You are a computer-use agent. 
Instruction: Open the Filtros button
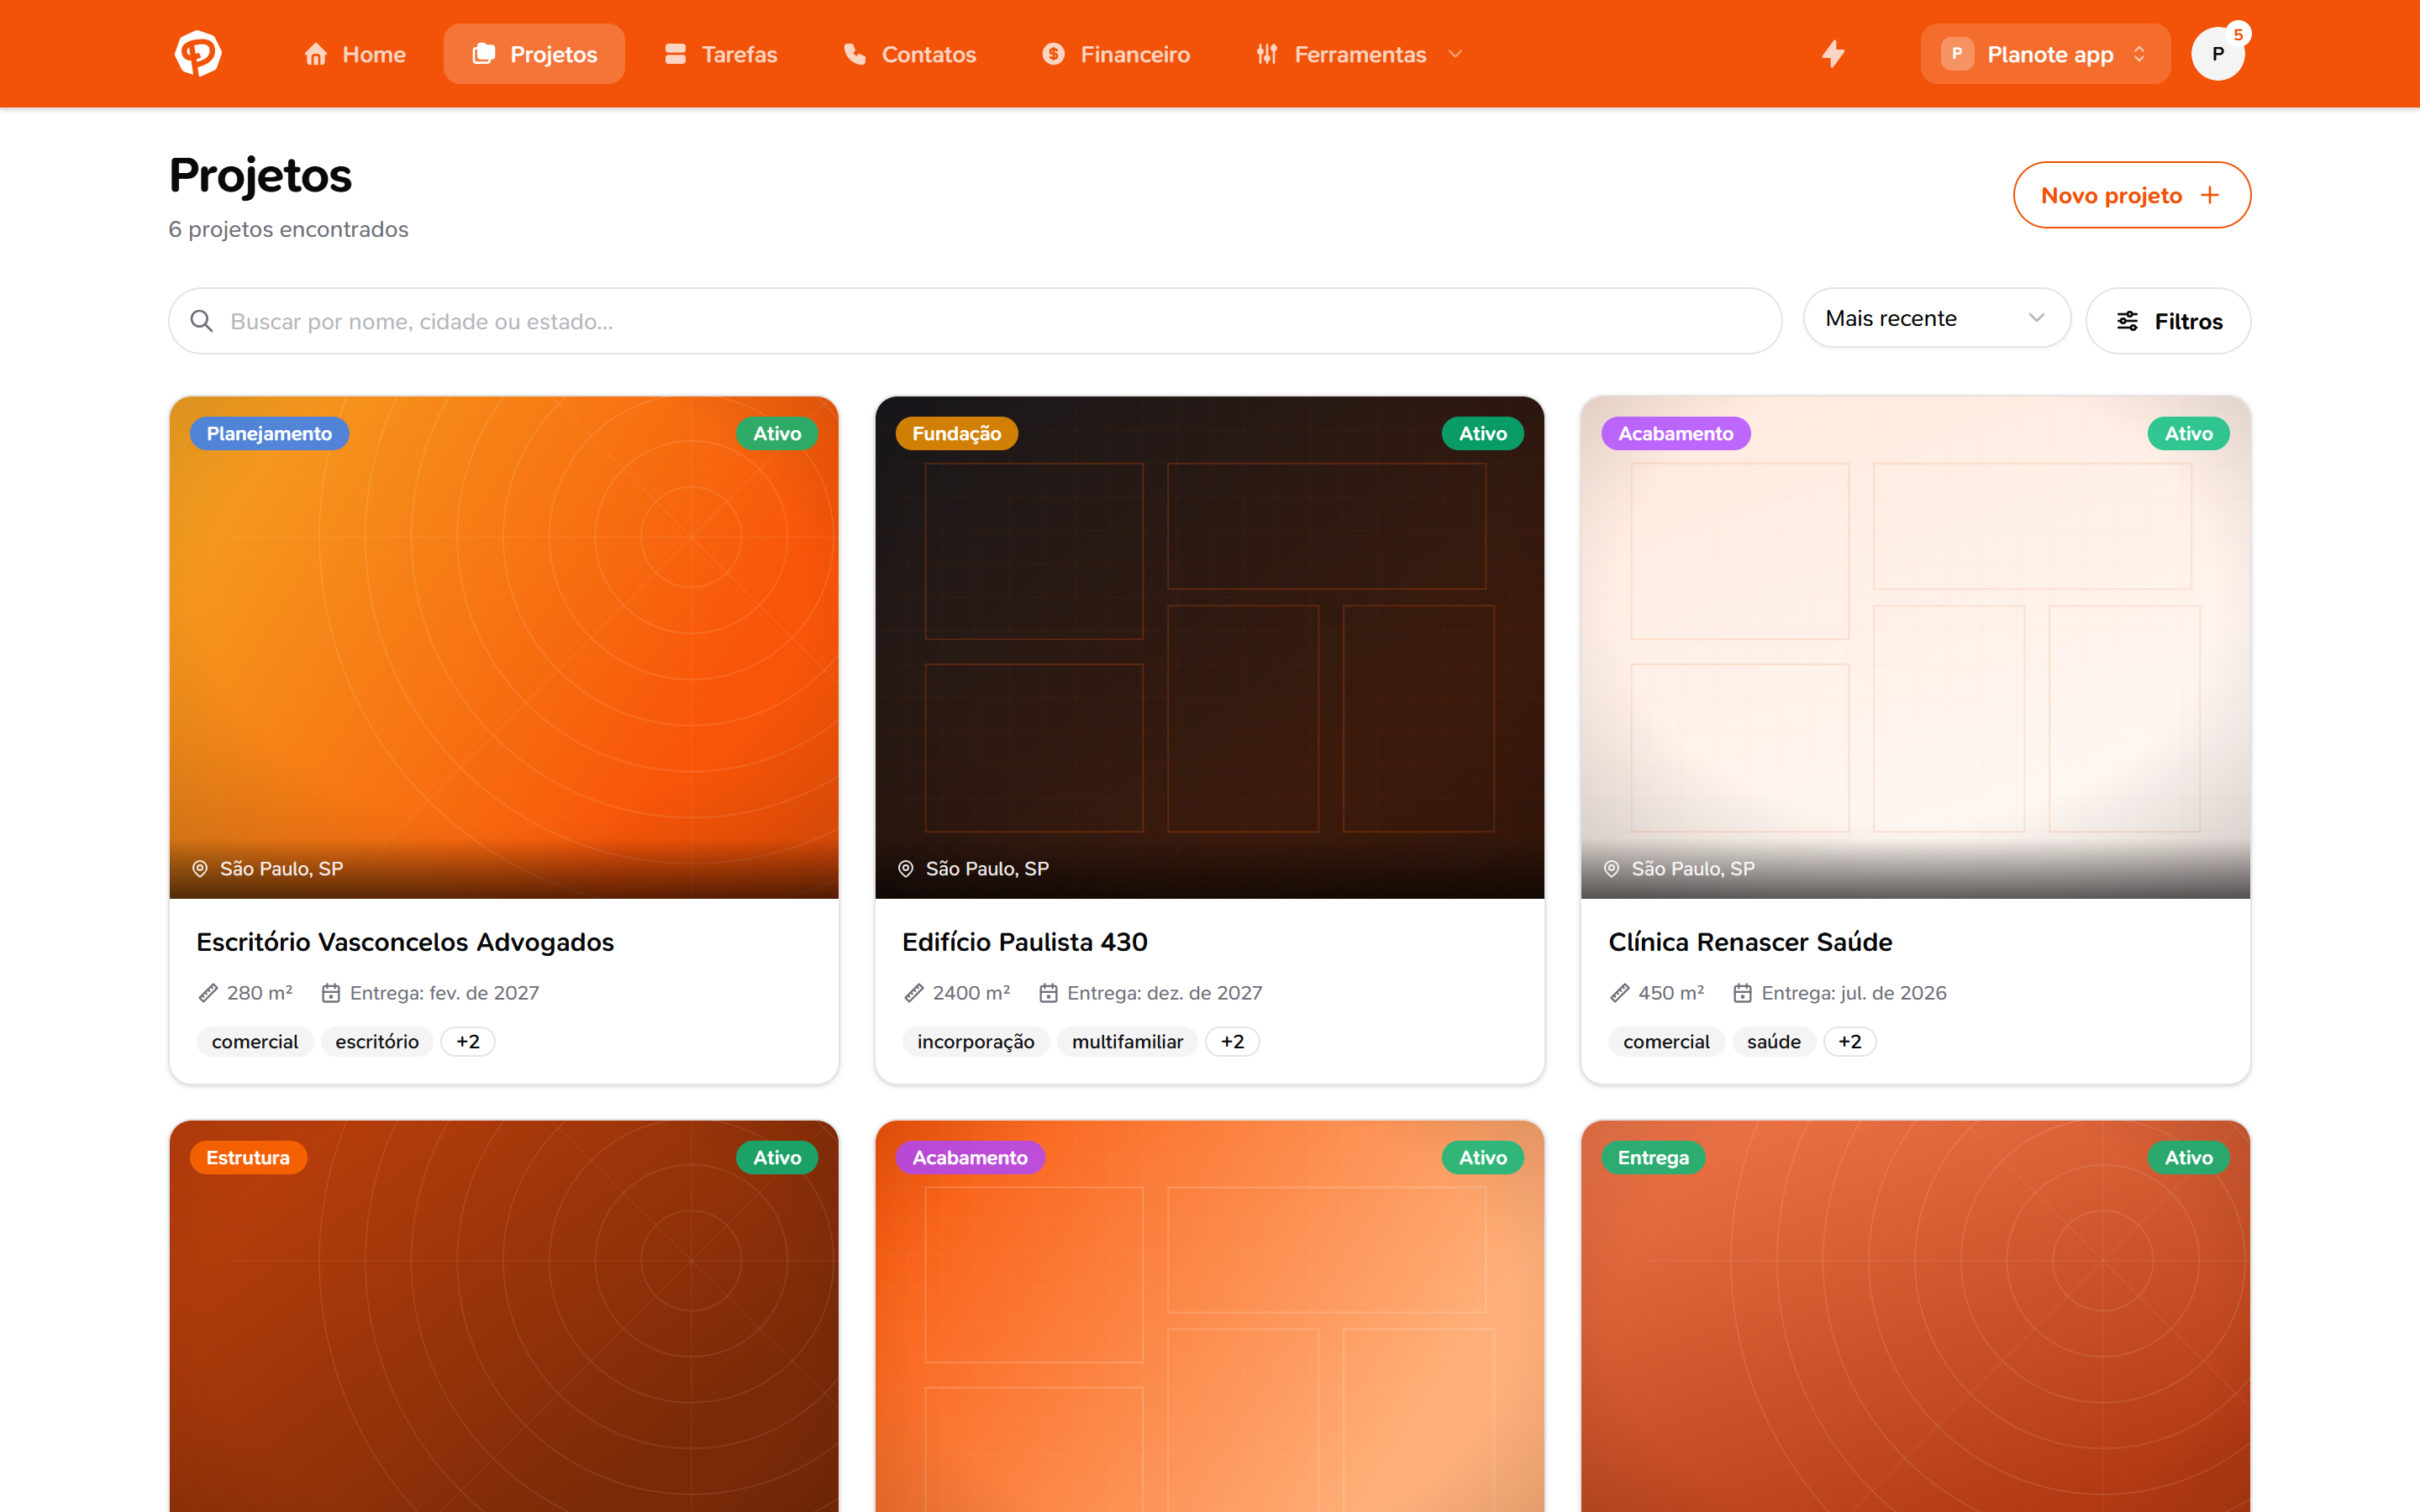tap(2168, 321)
